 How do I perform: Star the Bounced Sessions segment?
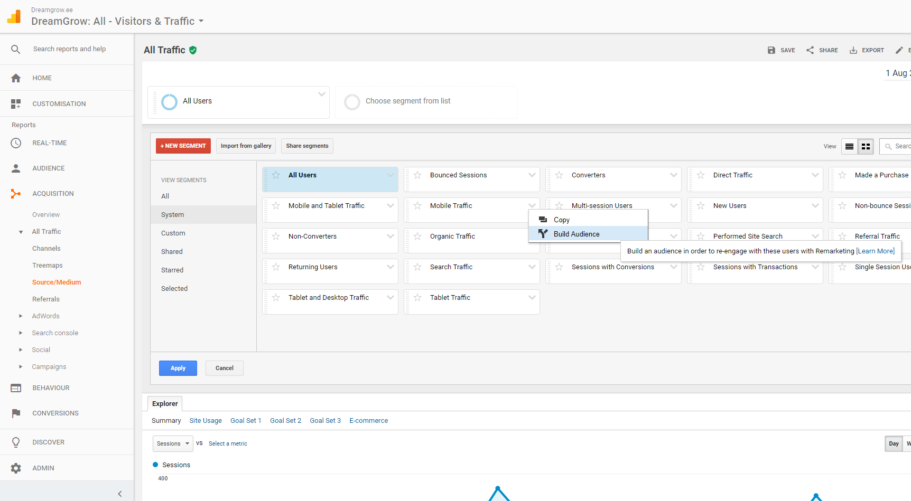[417, 175]
